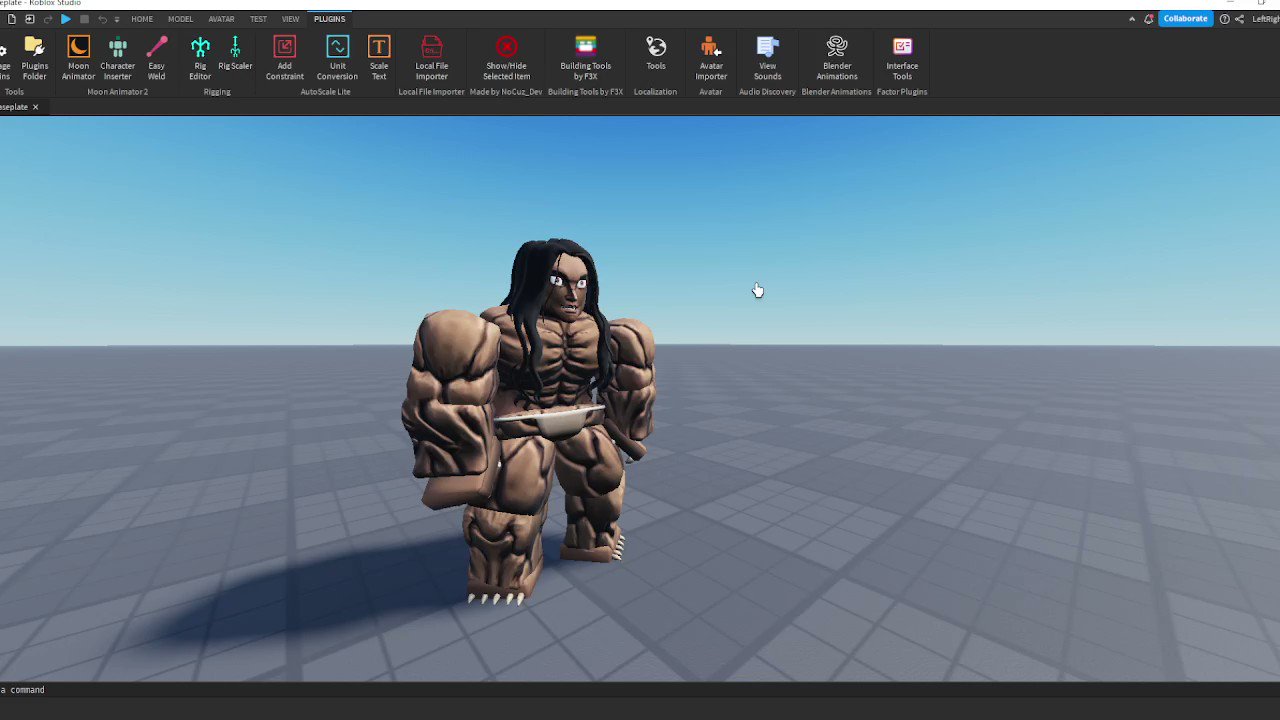Click the Stop button in quick access bar
1280x720 pixels.
point(84,19)
